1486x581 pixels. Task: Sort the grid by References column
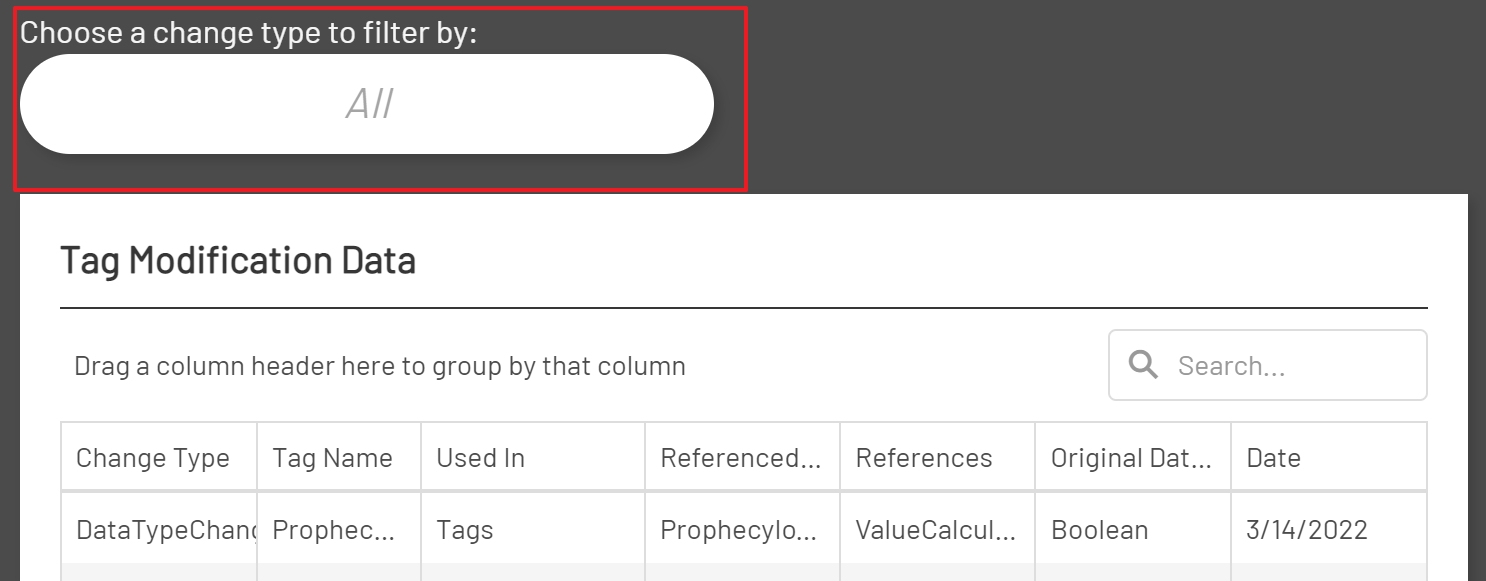(923, 457)
